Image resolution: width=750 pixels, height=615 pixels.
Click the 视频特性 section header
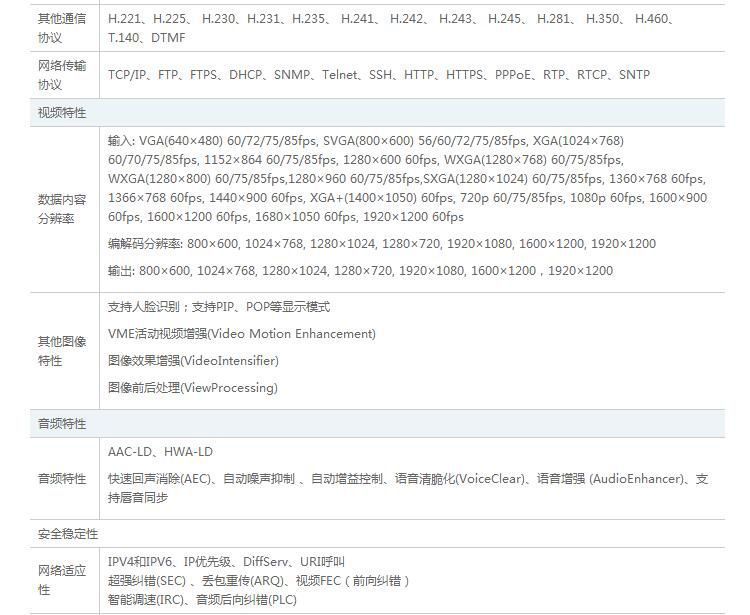point(62,112)
